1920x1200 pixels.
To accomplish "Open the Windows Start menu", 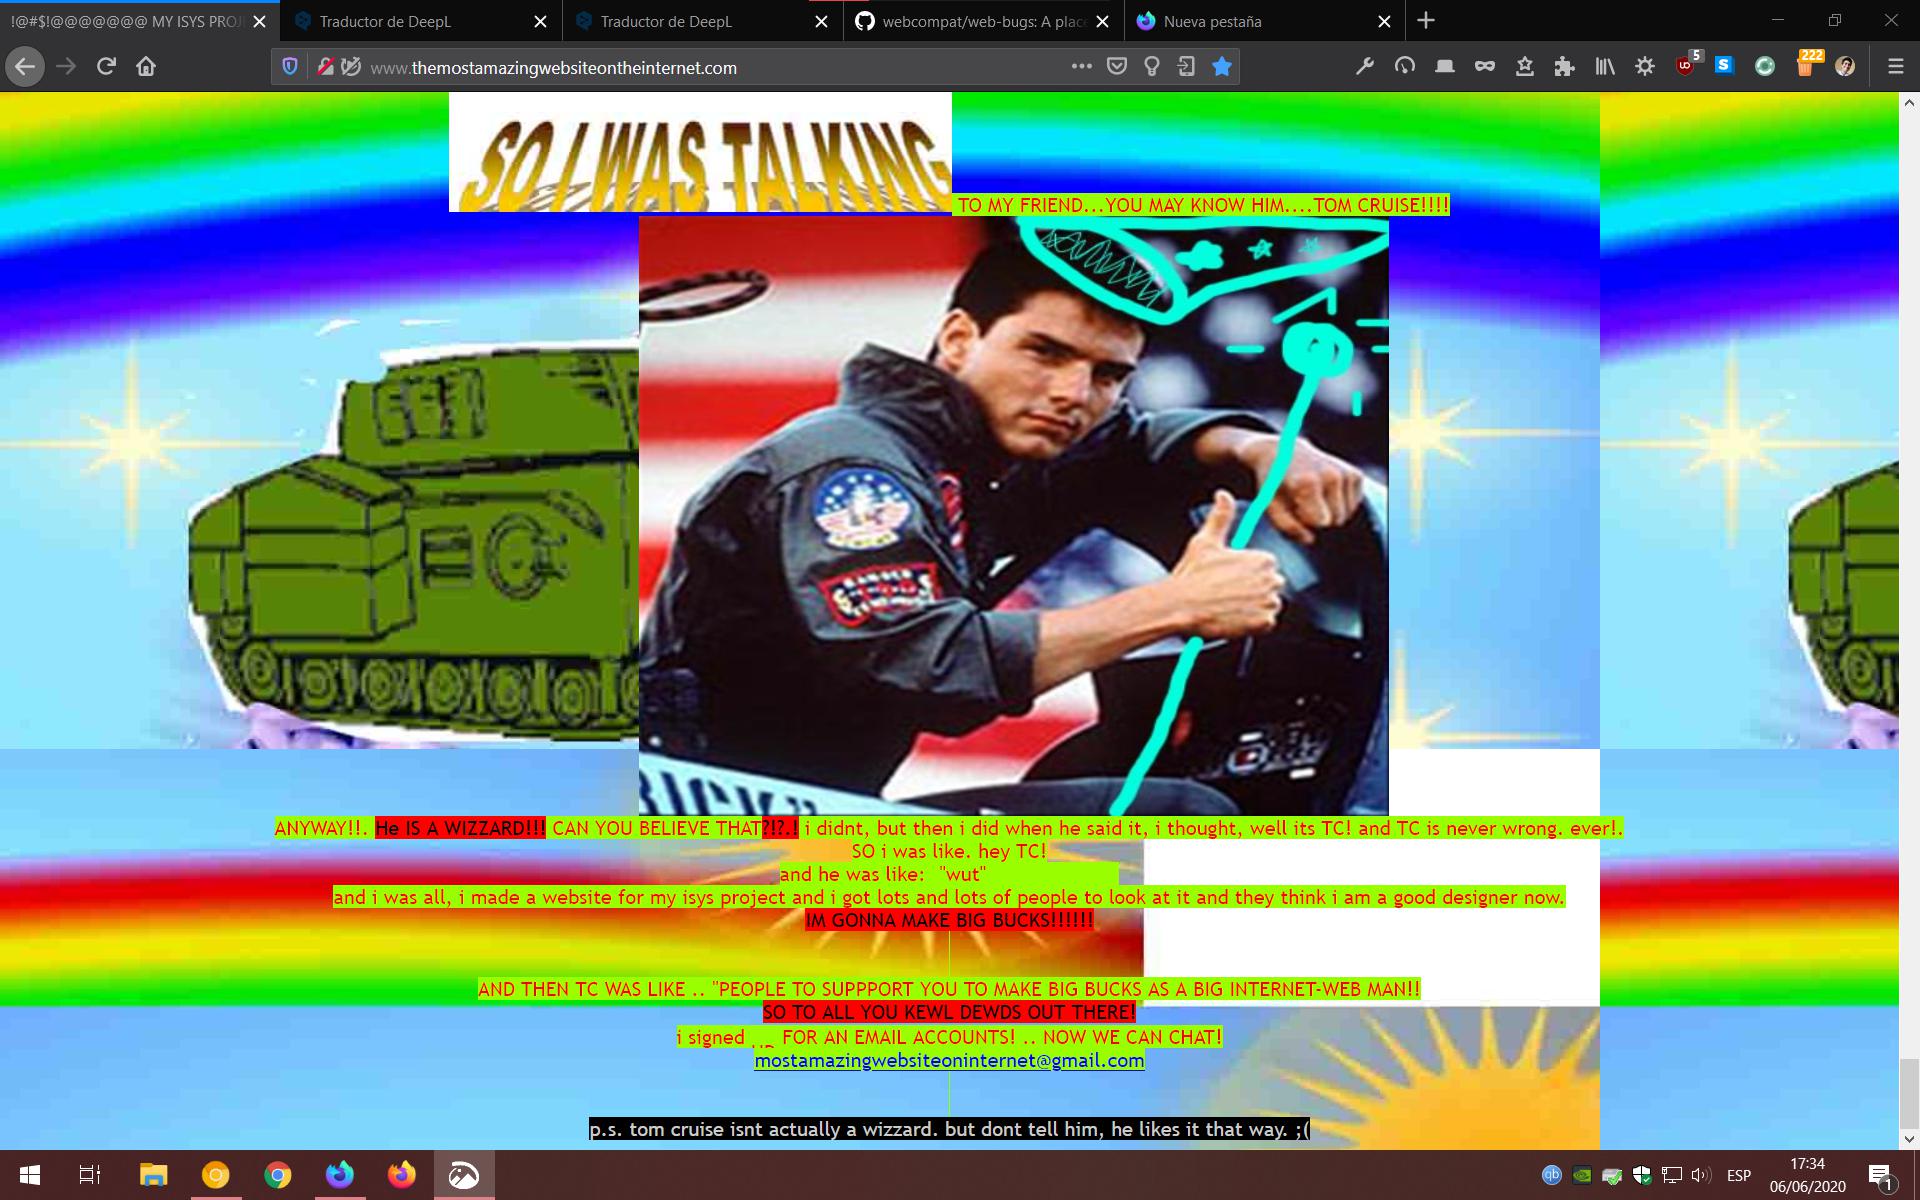I will [x=29, y=1175].
